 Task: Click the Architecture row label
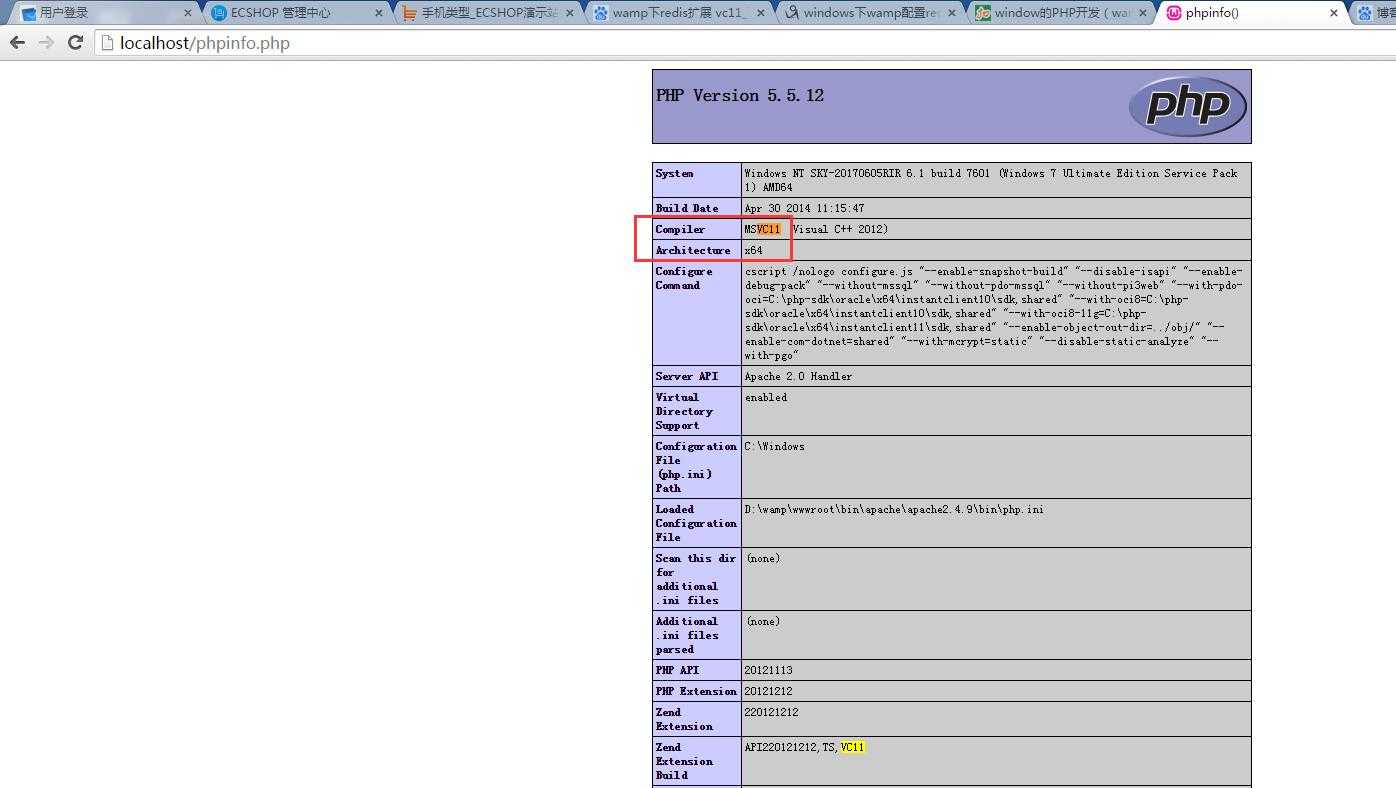(693, 251)
